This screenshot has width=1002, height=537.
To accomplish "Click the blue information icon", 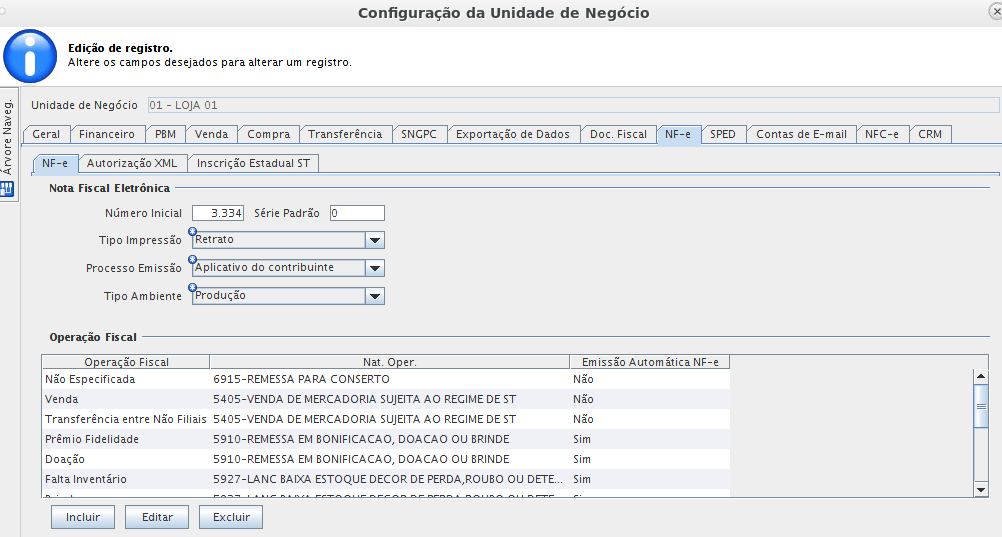I will pos(30,56).
